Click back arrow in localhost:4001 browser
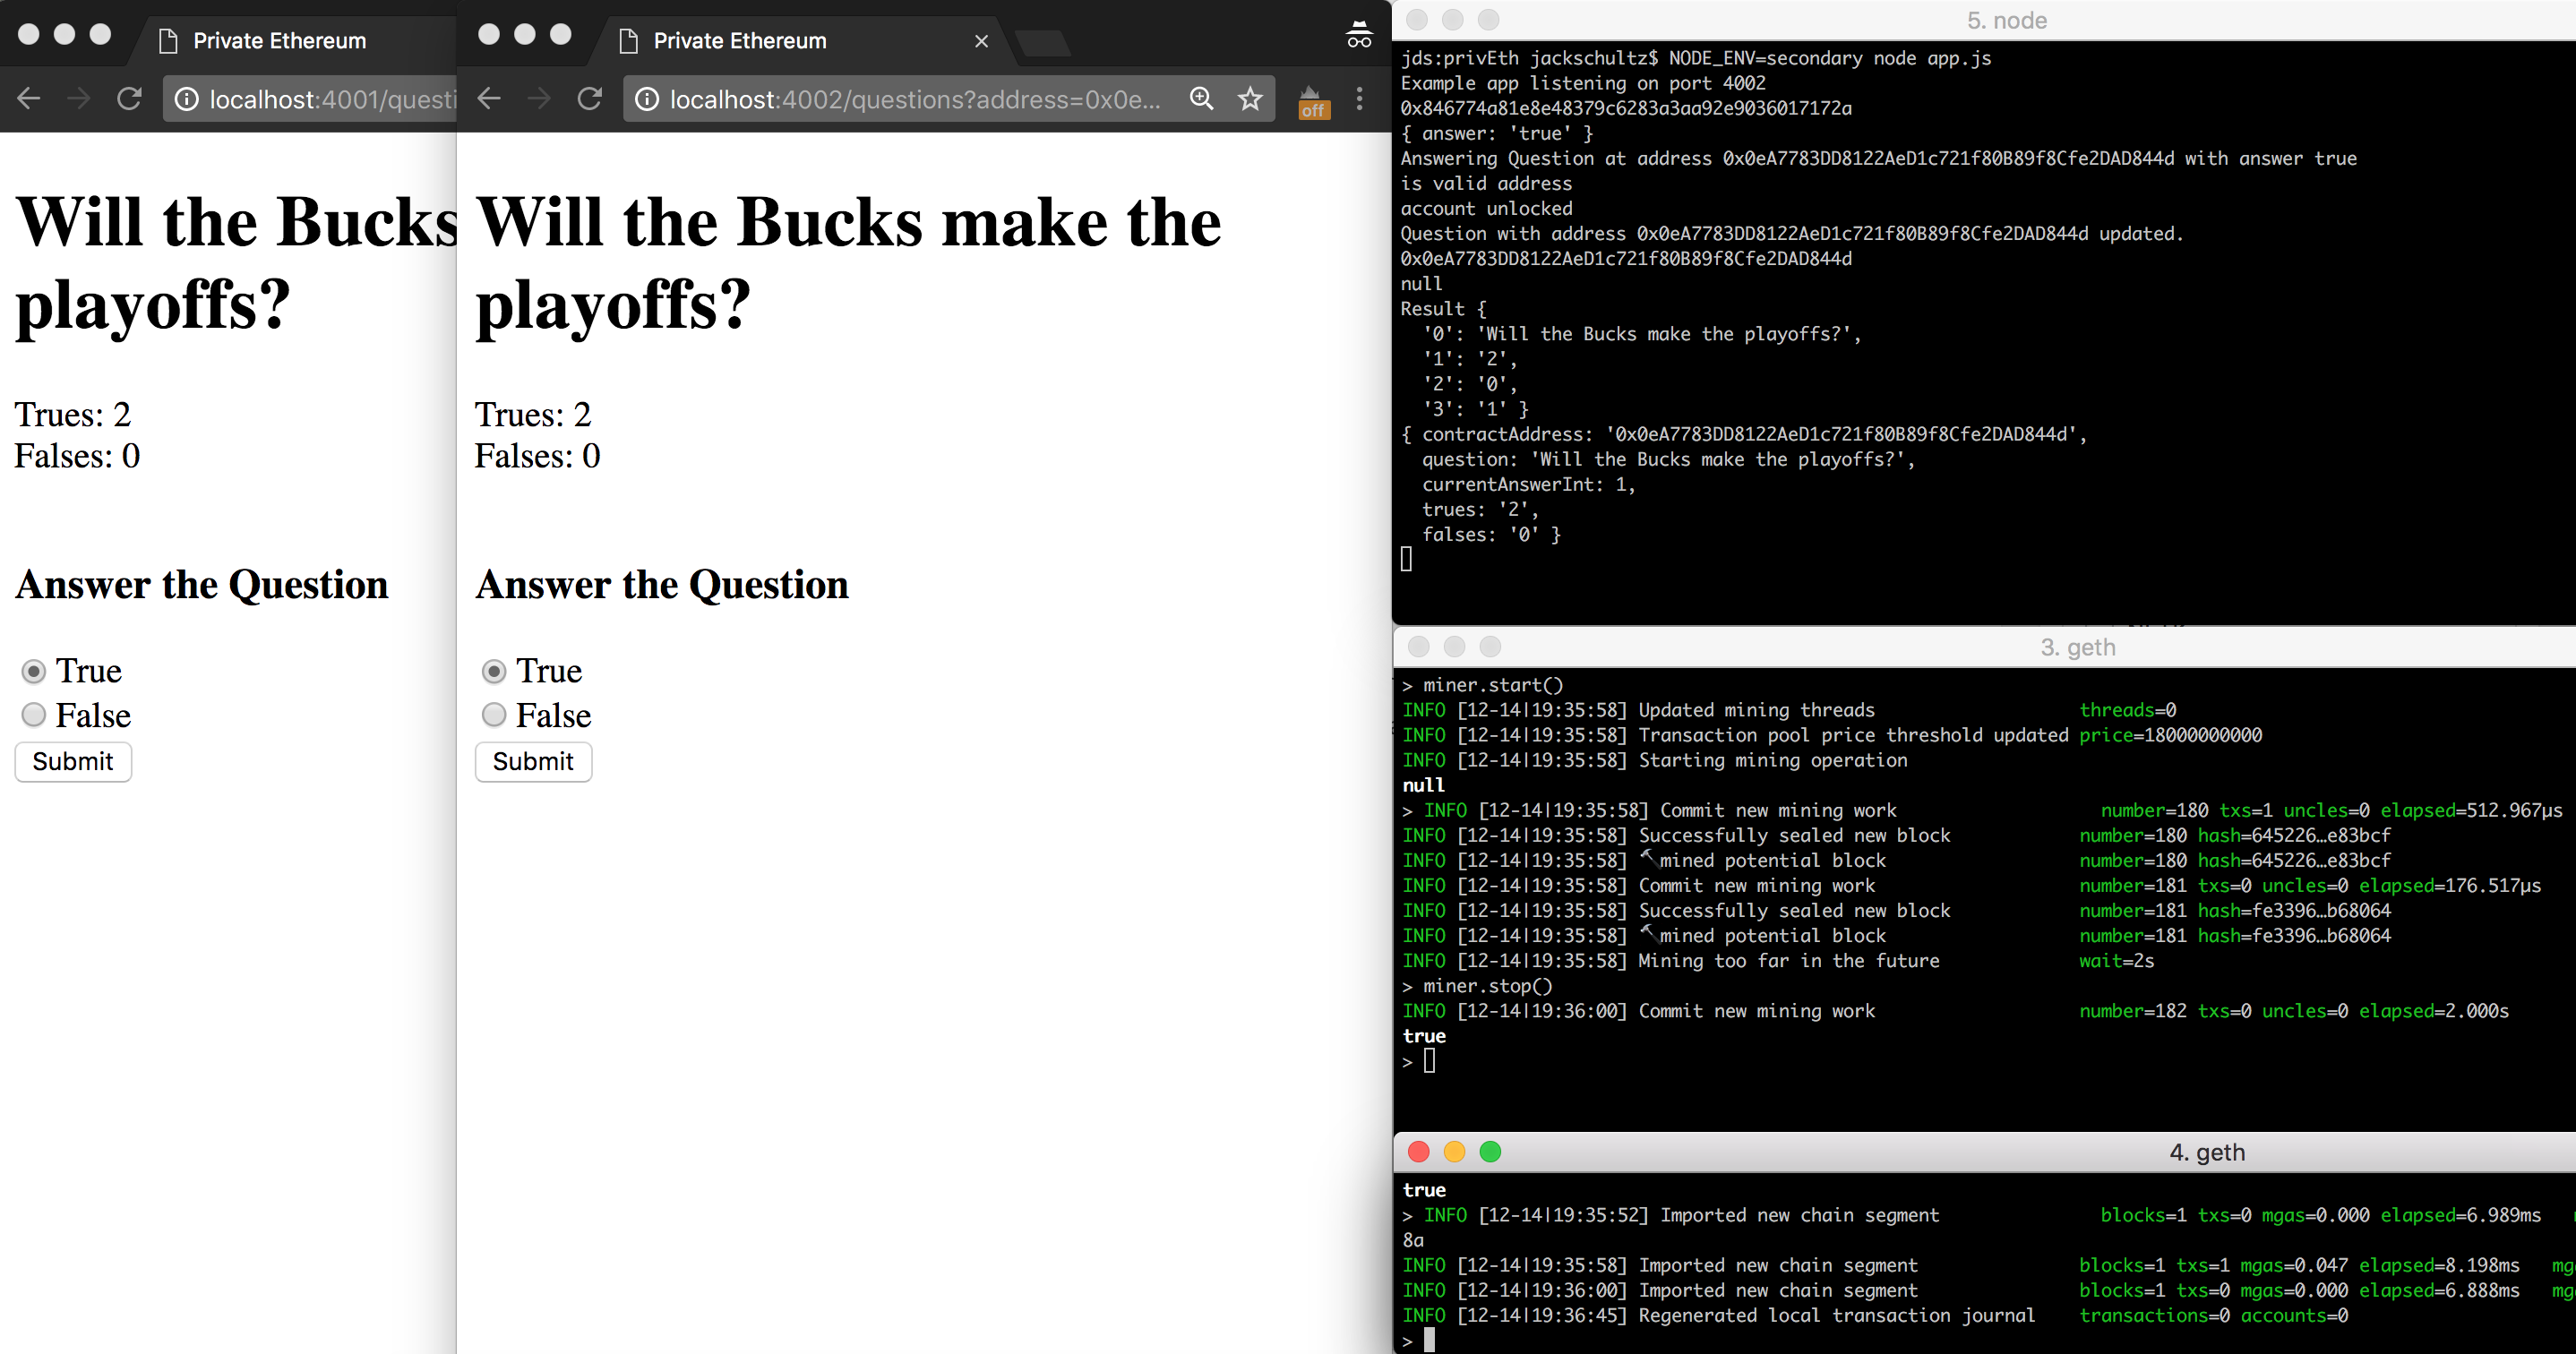Screen dimensions: 2576x1354 tap(29, 99)
